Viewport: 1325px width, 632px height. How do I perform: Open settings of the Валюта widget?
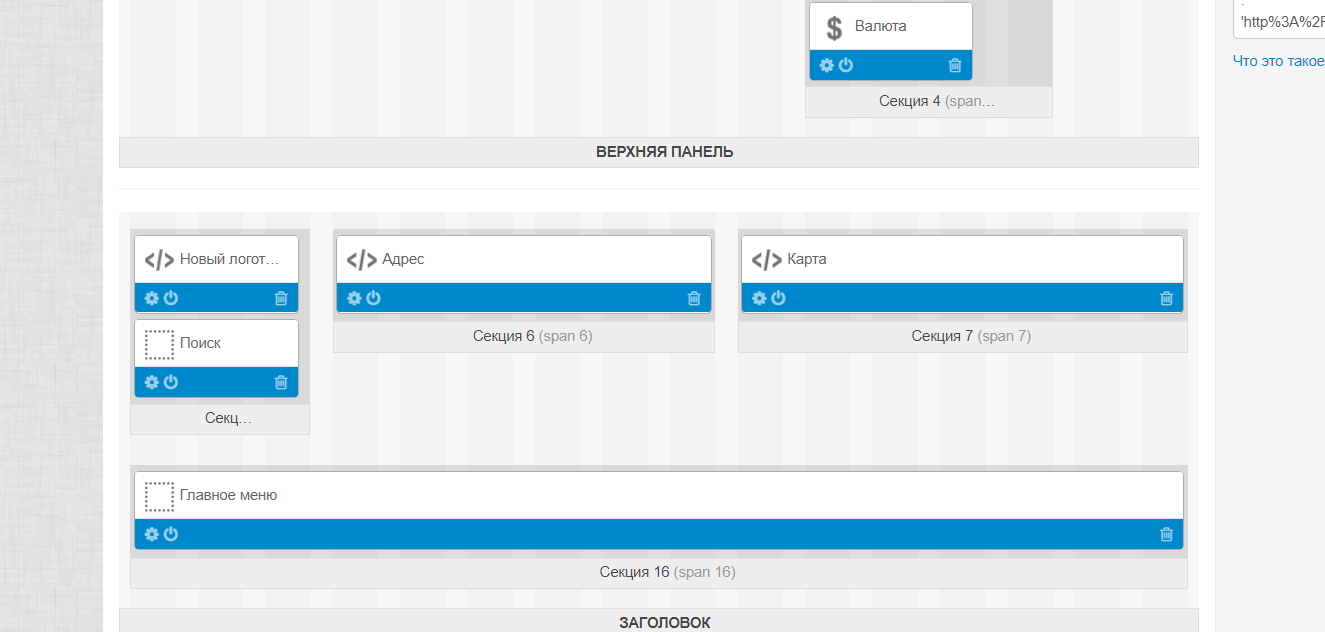[x=825, y=64]
